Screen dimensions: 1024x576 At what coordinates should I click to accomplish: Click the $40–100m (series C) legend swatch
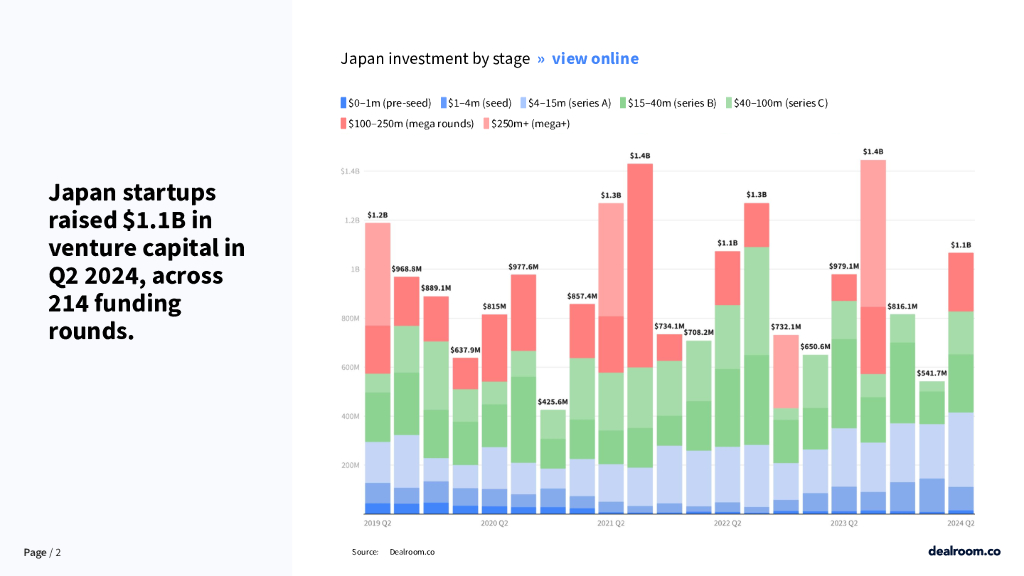coord(729,103)
